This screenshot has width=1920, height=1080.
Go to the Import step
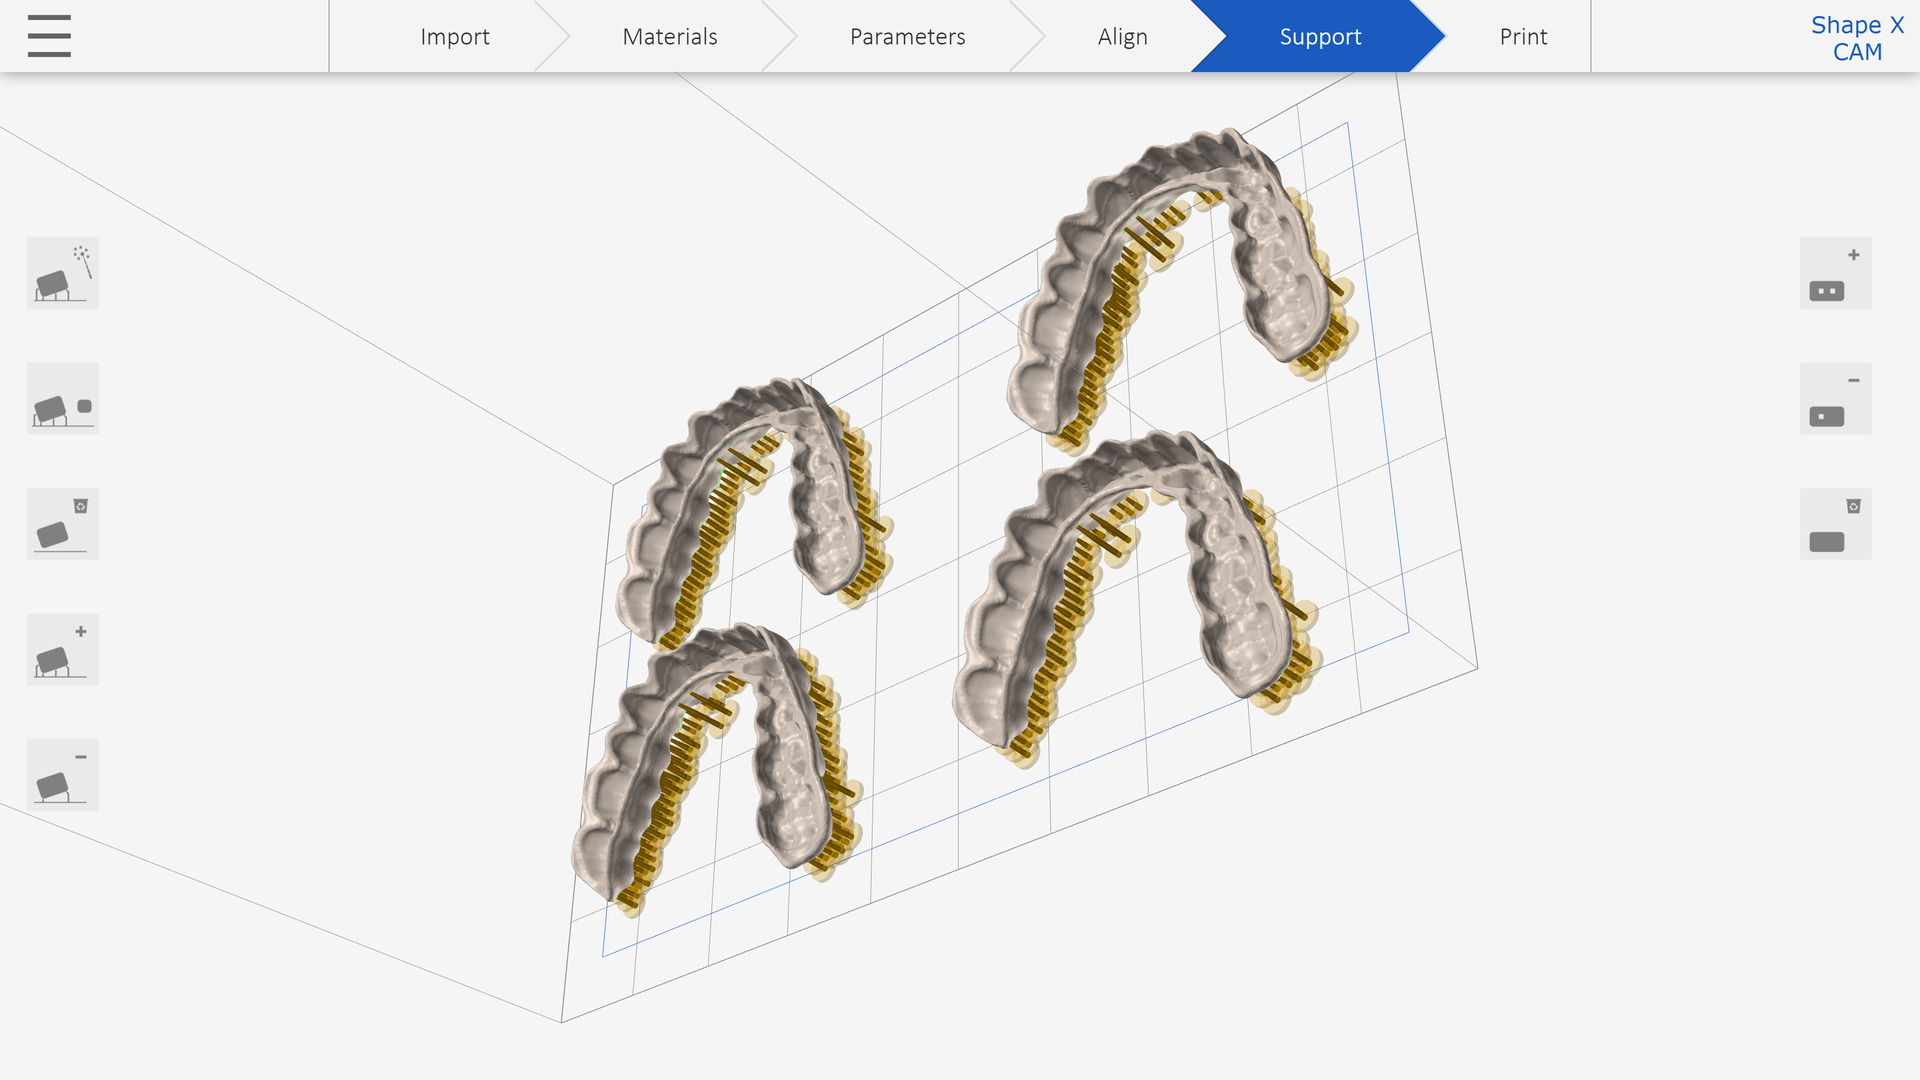point(454,36)
